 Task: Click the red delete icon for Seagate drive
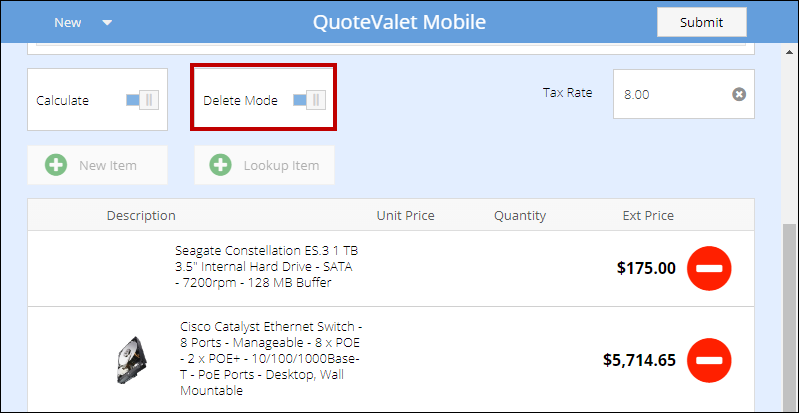click(709, 268)
